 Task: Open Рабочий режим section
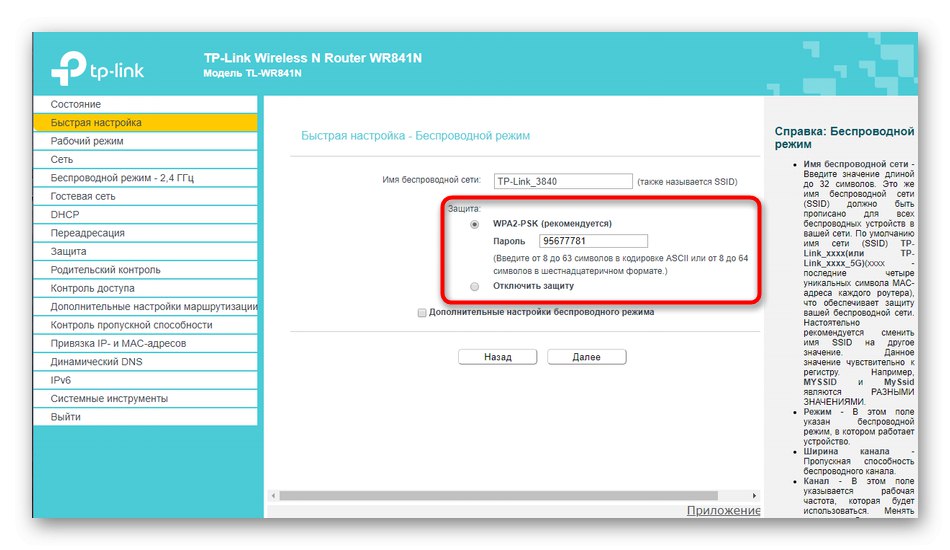[145, 141]
